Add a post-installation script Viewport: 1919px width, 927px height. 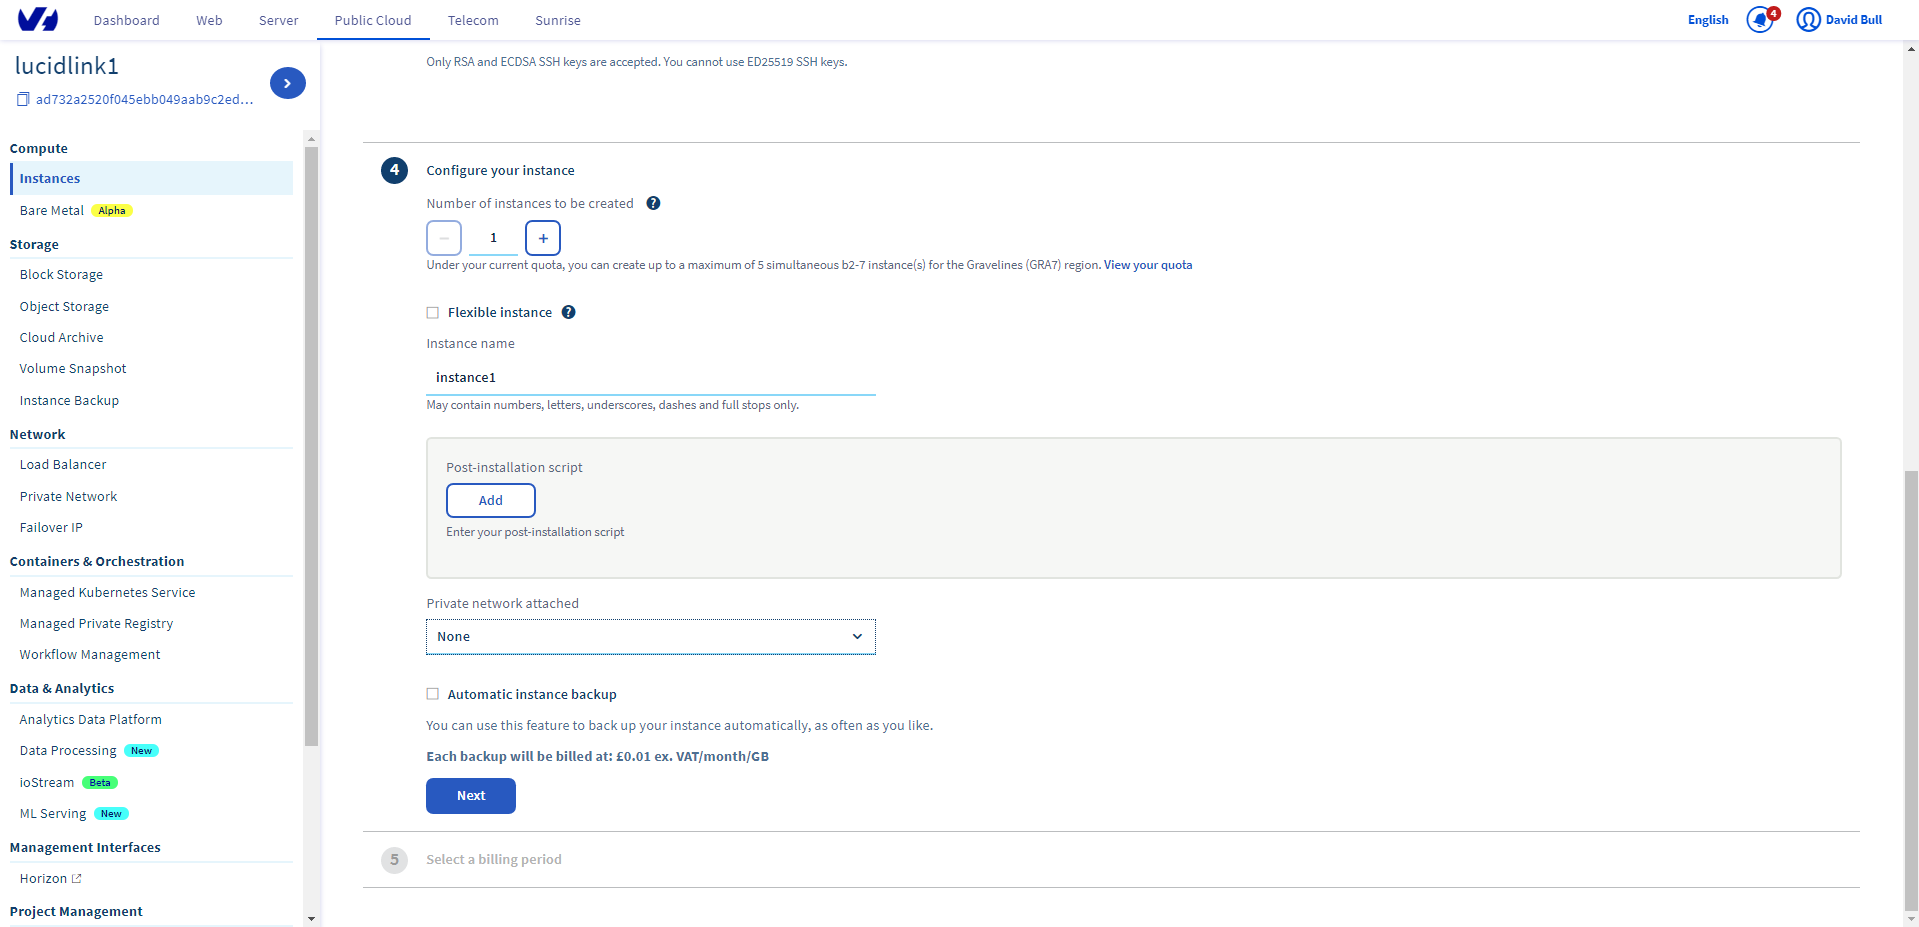491,500
